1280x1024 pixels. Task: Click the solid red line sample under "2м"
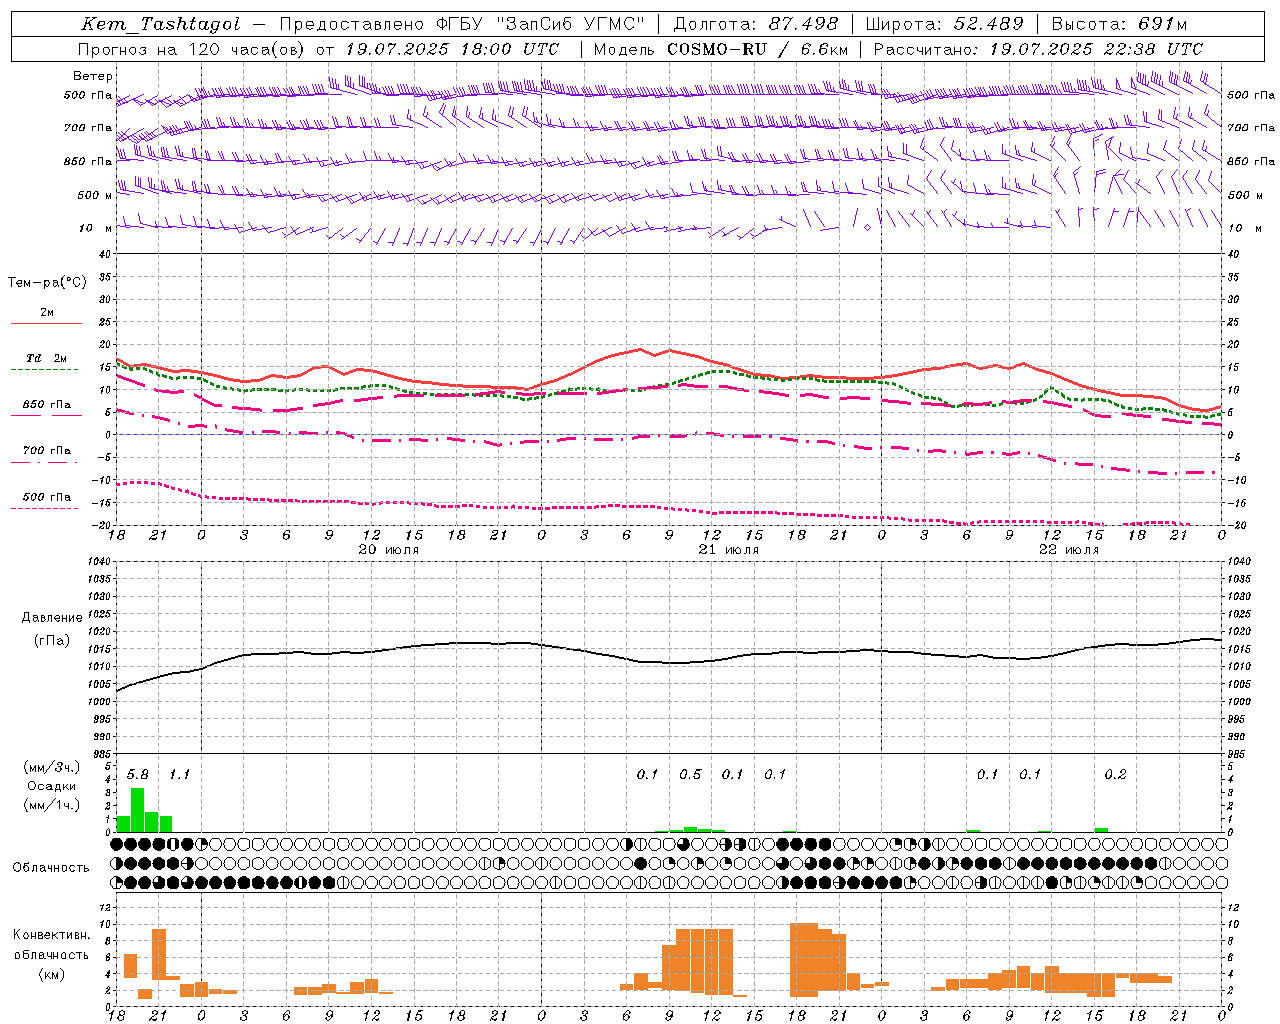click(x=47, y=324)
